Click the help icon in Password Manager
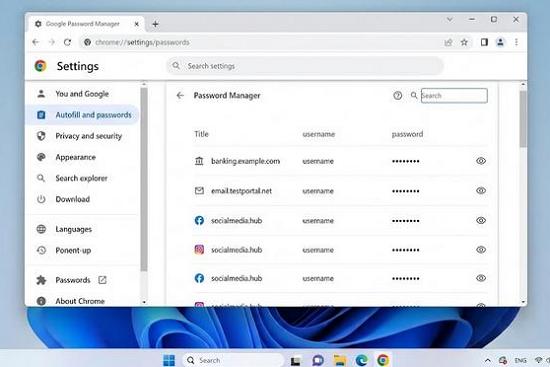 click(x=397, y=95)
